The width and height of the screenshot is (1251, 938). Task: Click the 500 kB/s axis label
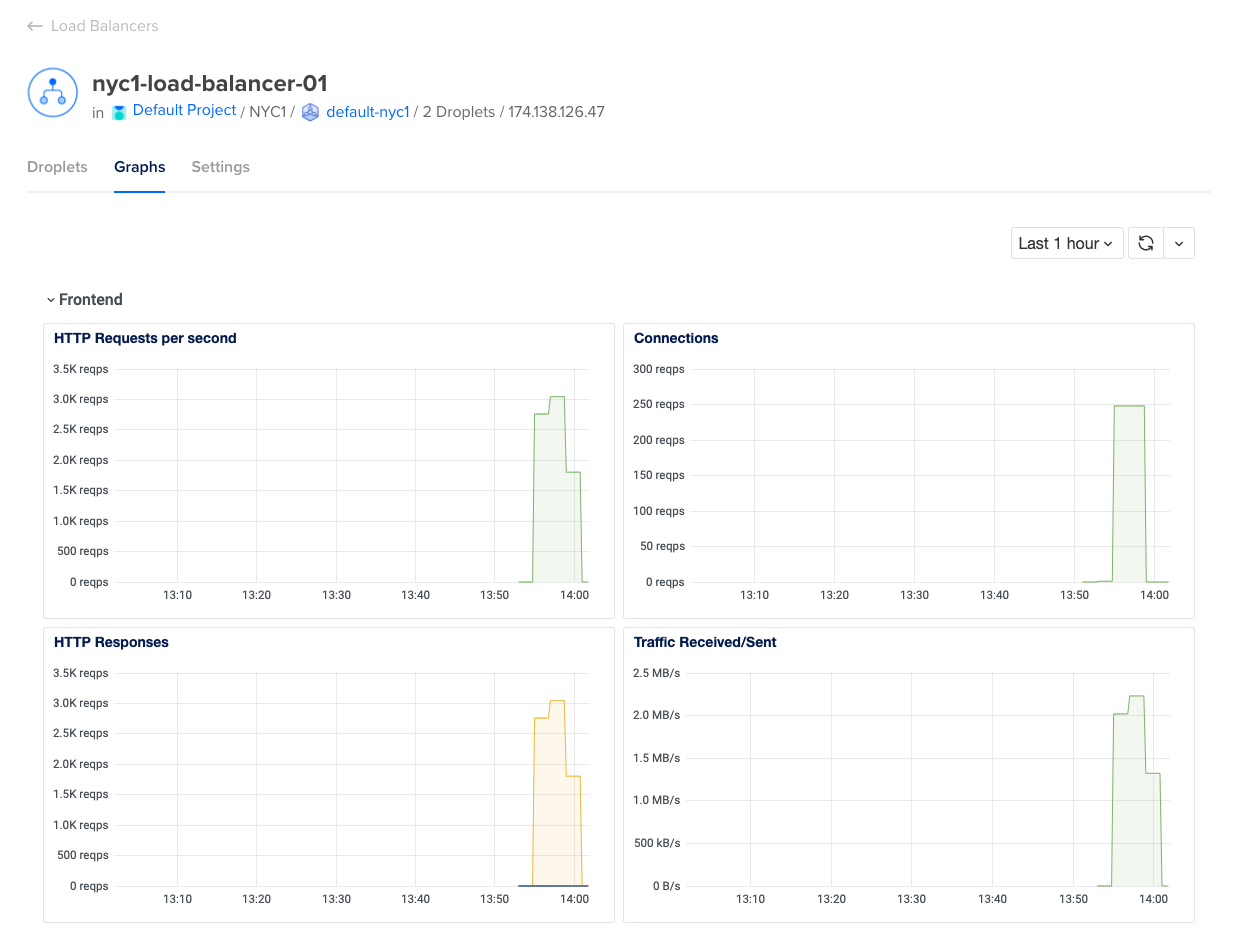657,843
